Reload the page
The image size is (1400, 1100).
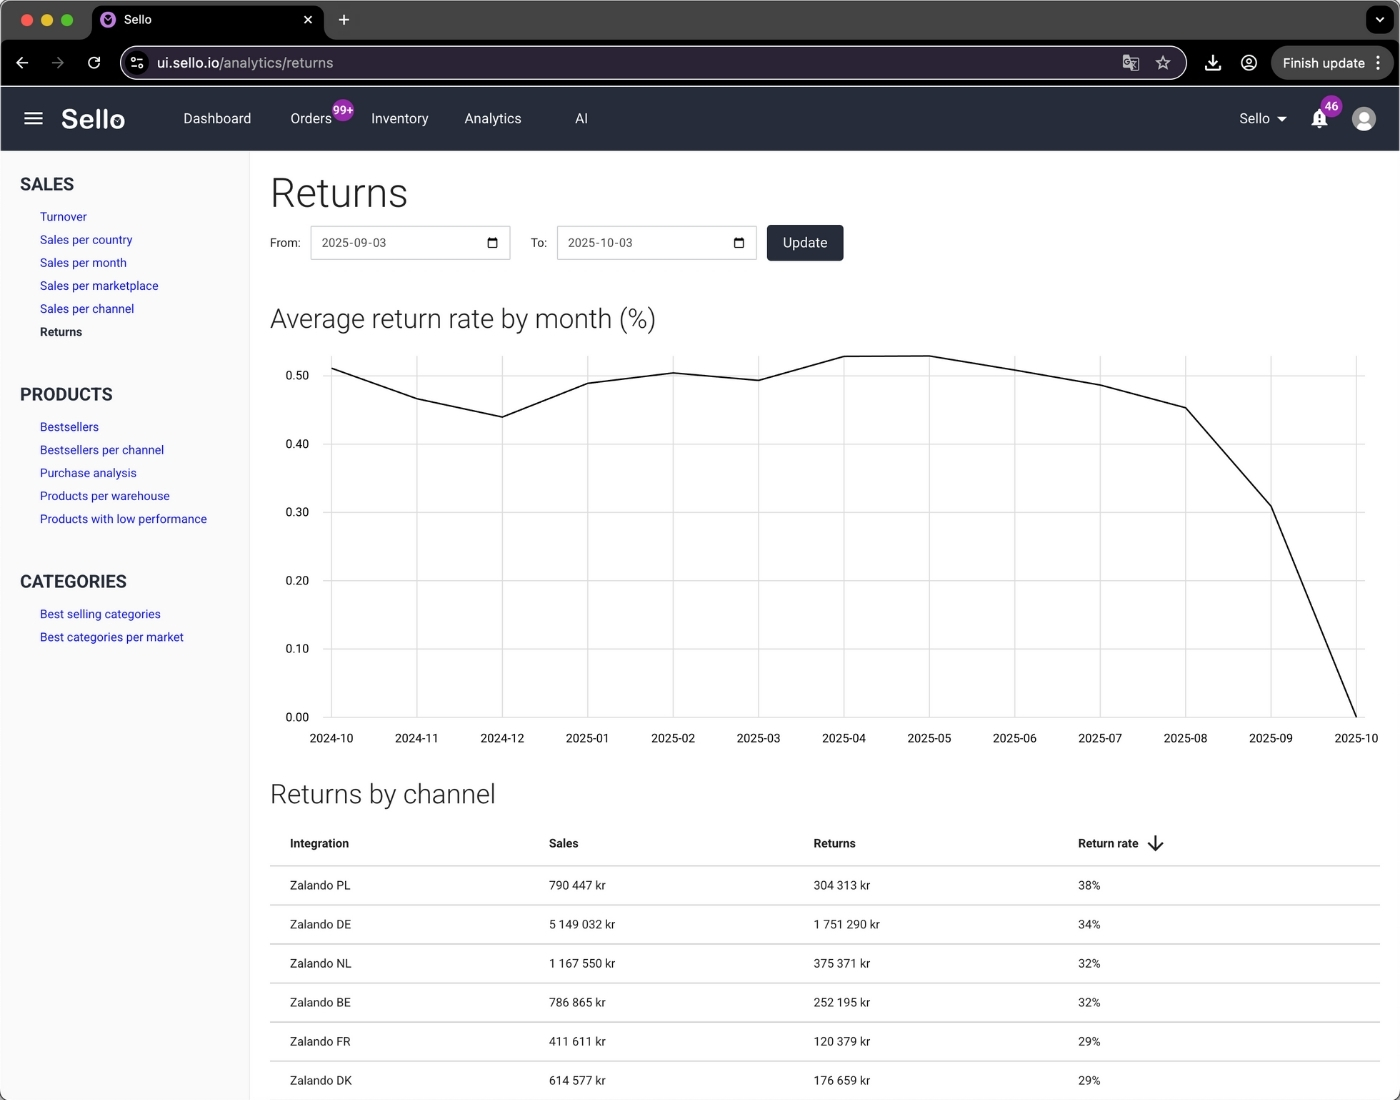pyautogui.click(x=94, y=62)
